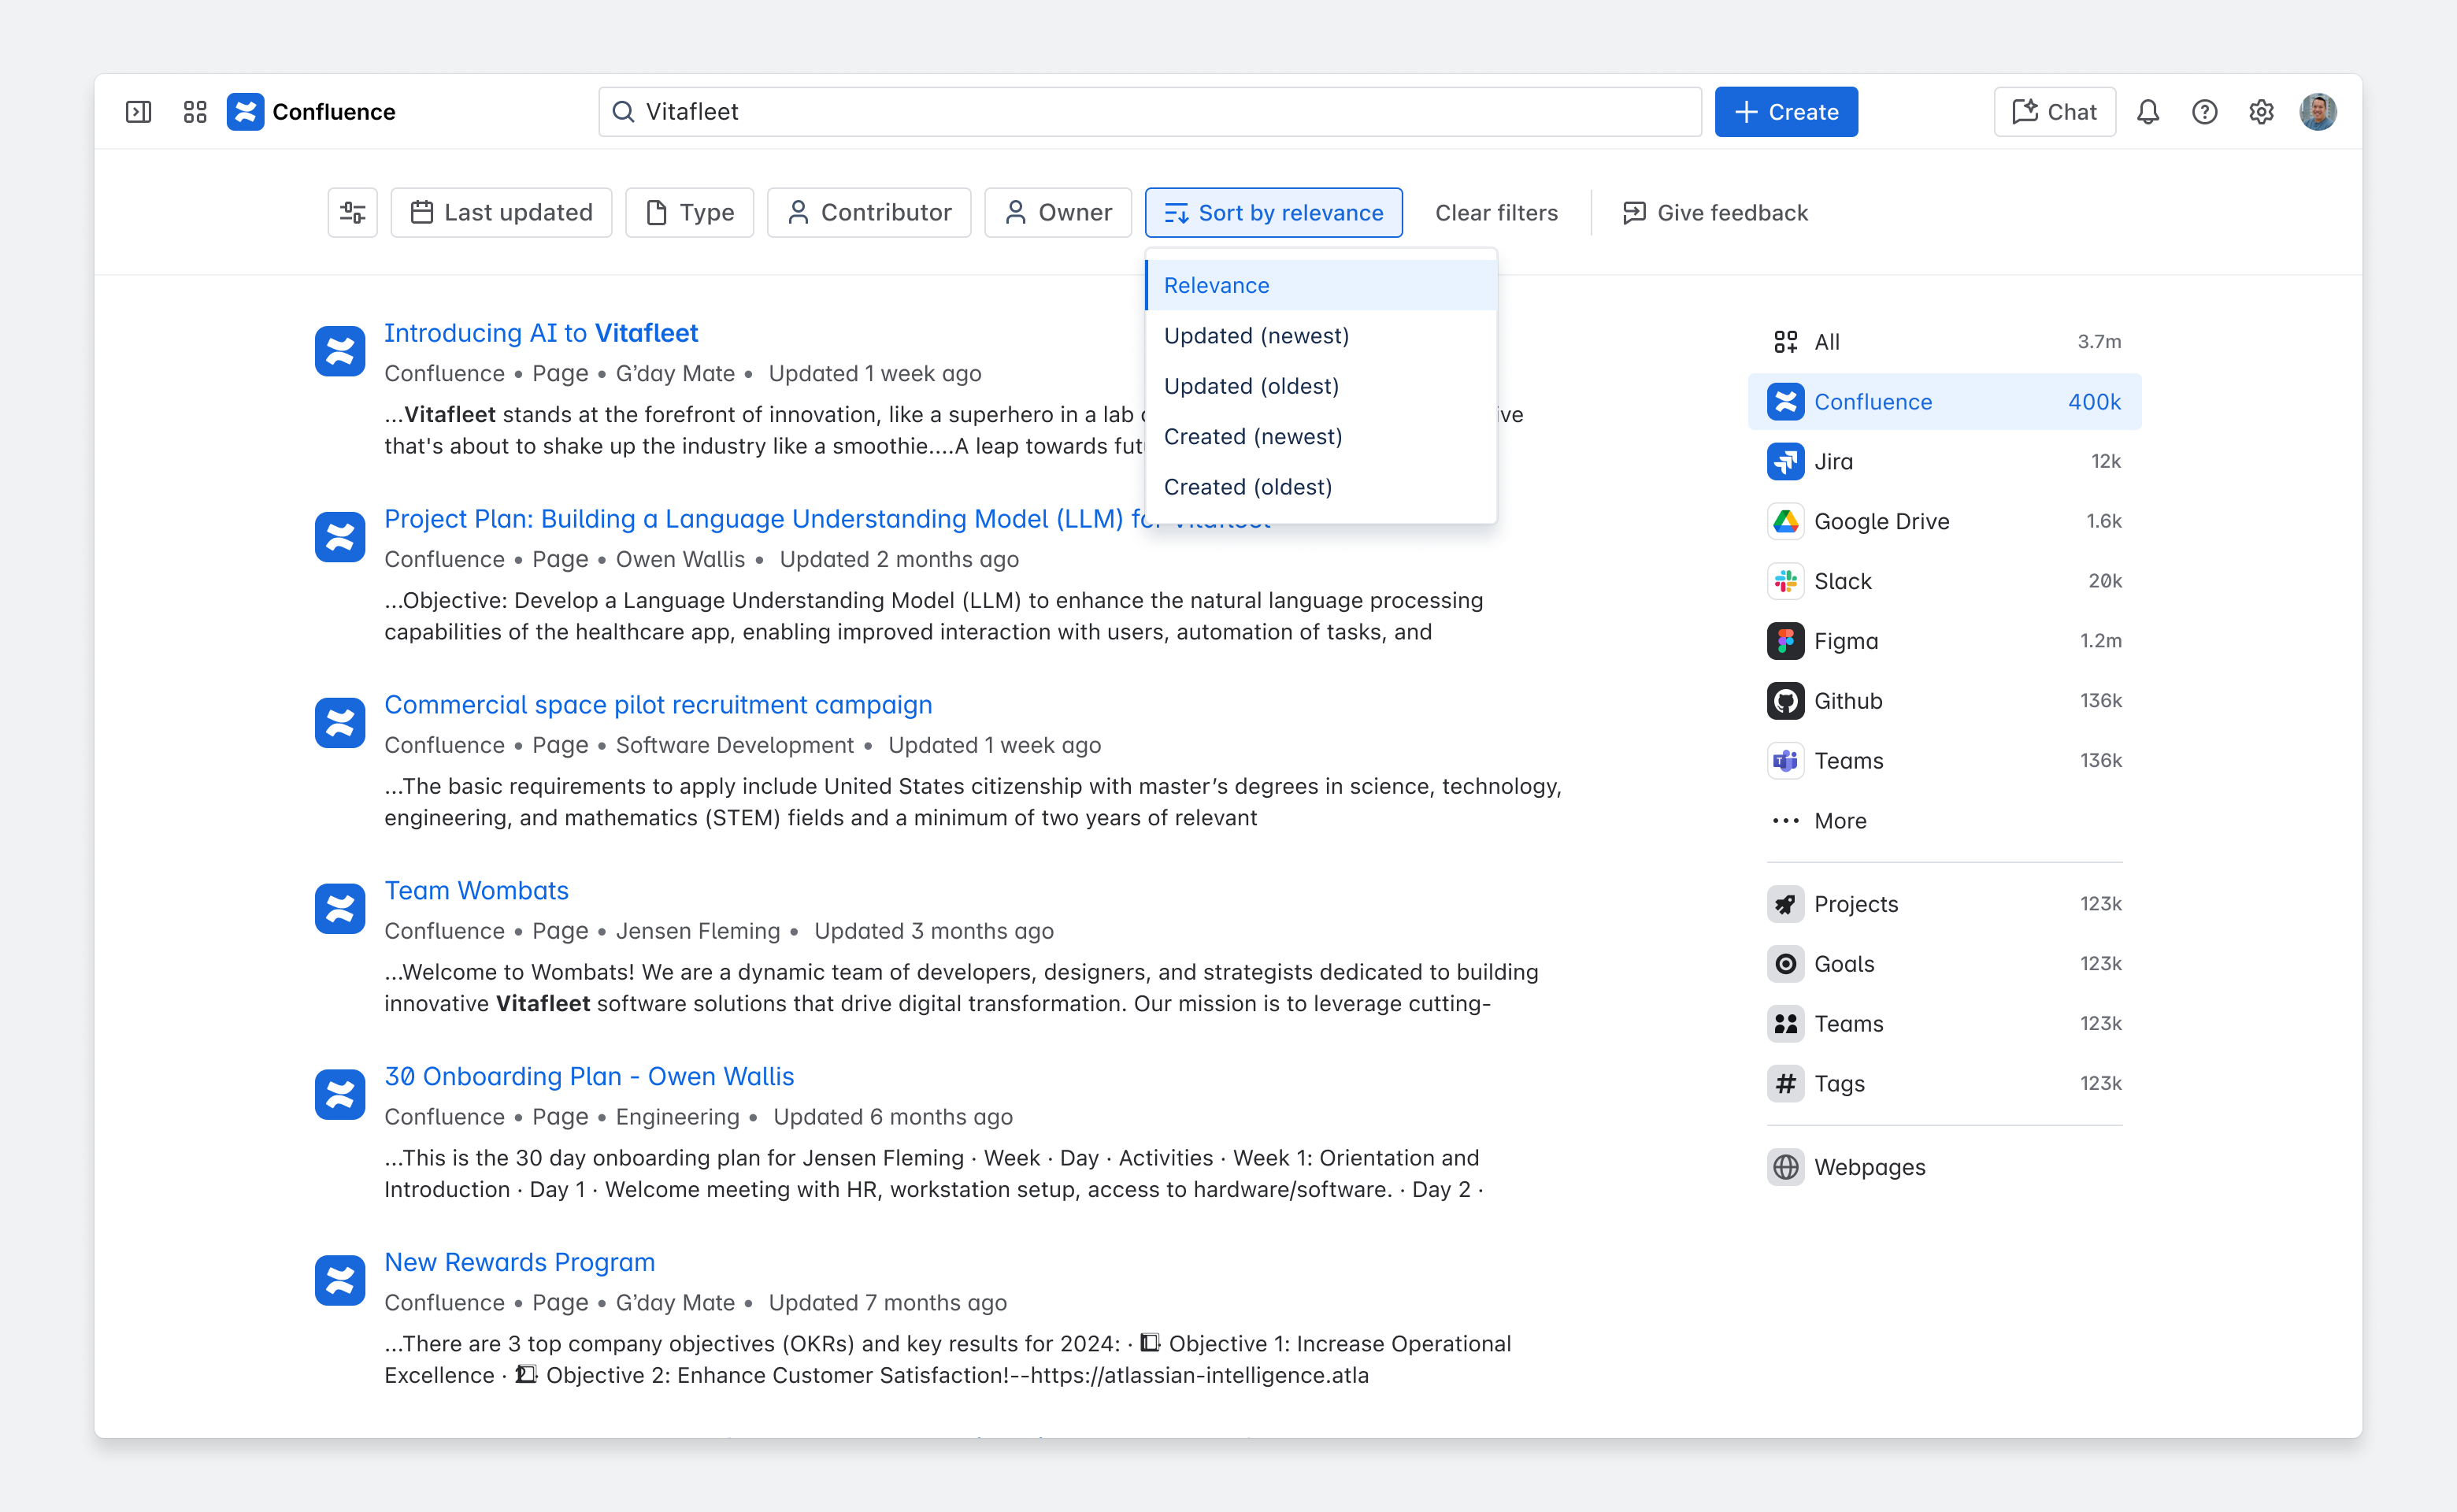Open the notifications bell

coord(2147,111)
